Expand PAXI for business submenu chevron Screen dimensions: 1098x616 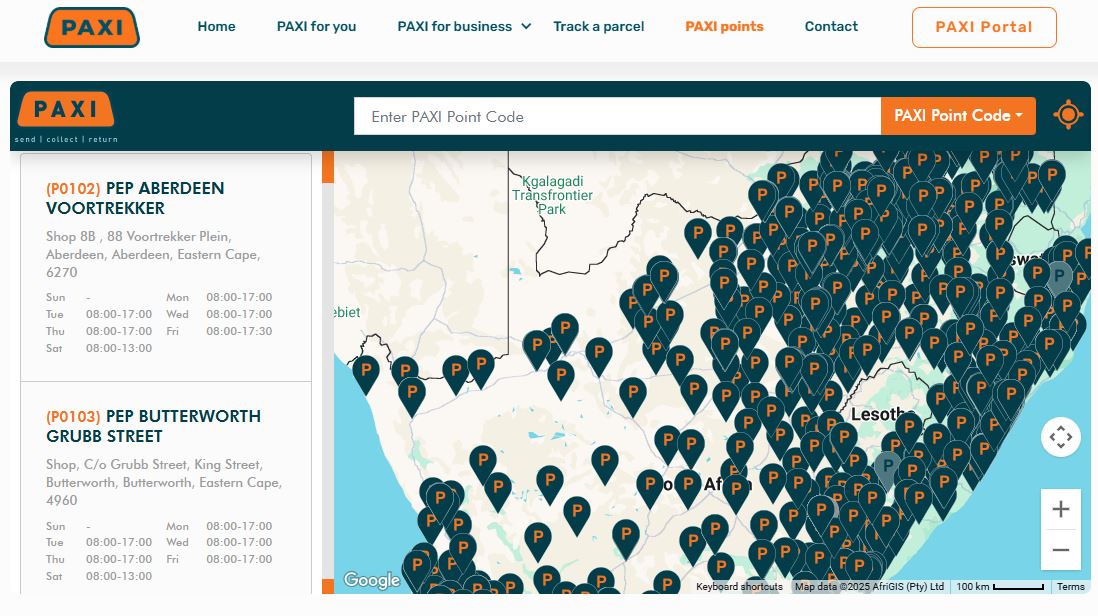[x=526, y=27]
